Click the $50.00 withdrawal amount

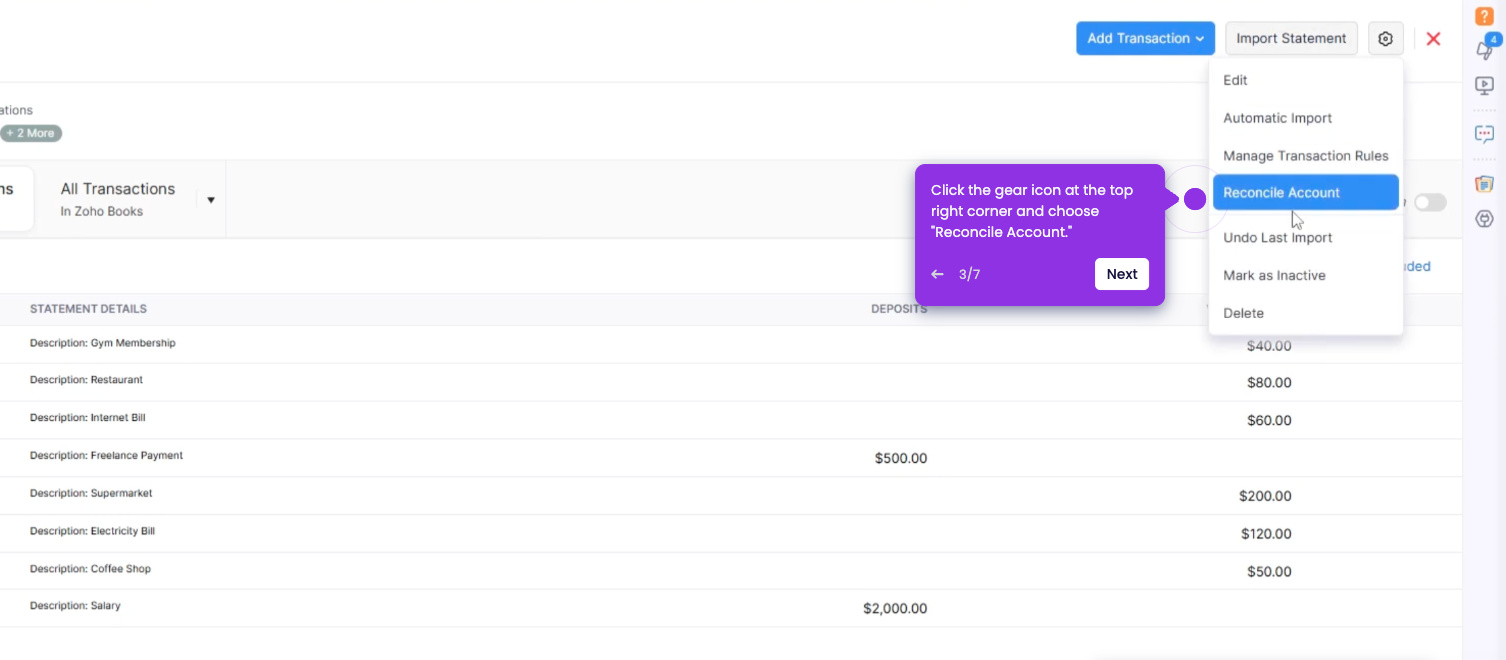point(1269,572)
